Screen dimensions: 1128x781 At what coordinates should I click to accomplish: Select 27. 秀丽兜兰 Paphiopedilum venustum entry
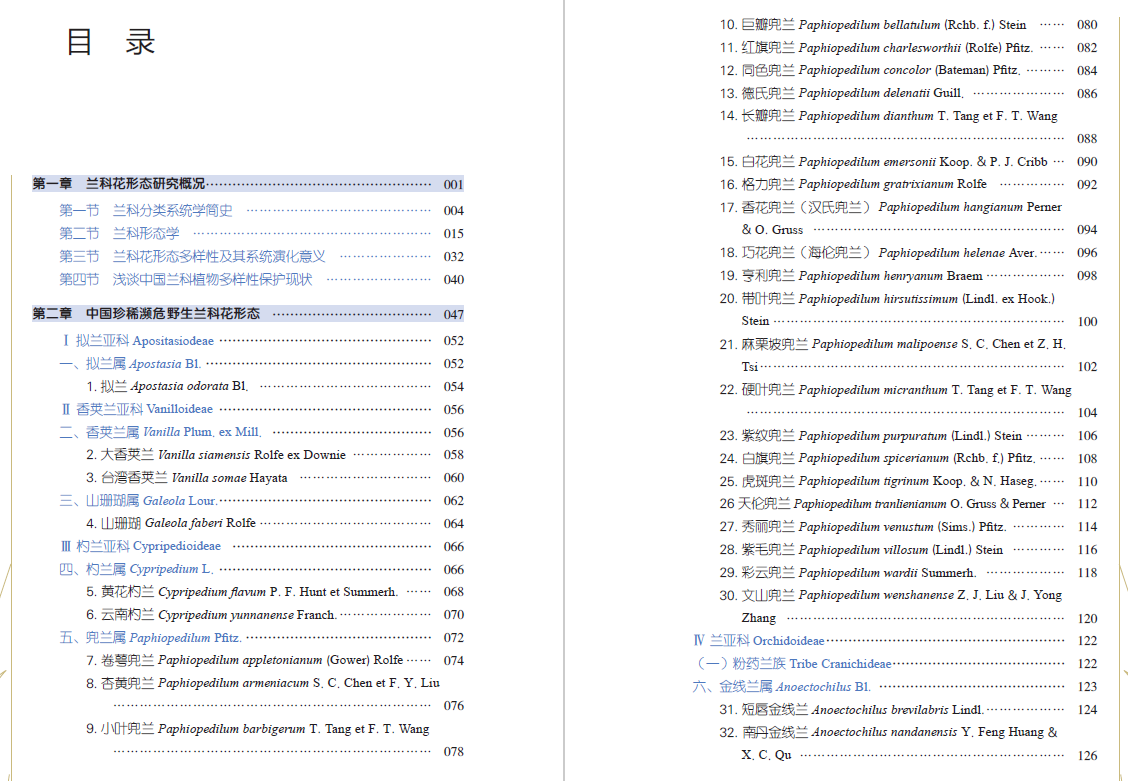pos(908,527)
